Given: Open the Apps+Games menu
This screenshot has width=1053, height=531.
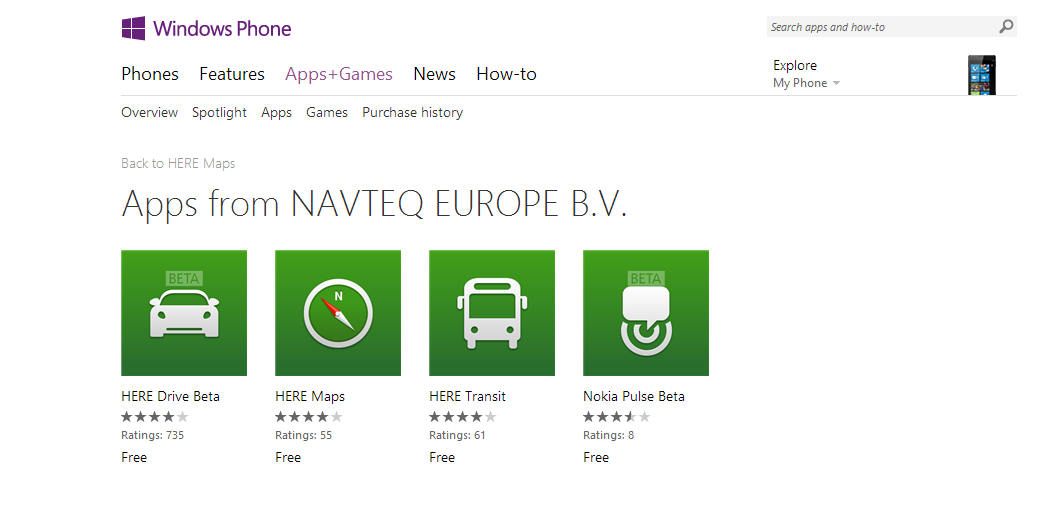Looking at the screenshot, I should (x=338, y=74).
